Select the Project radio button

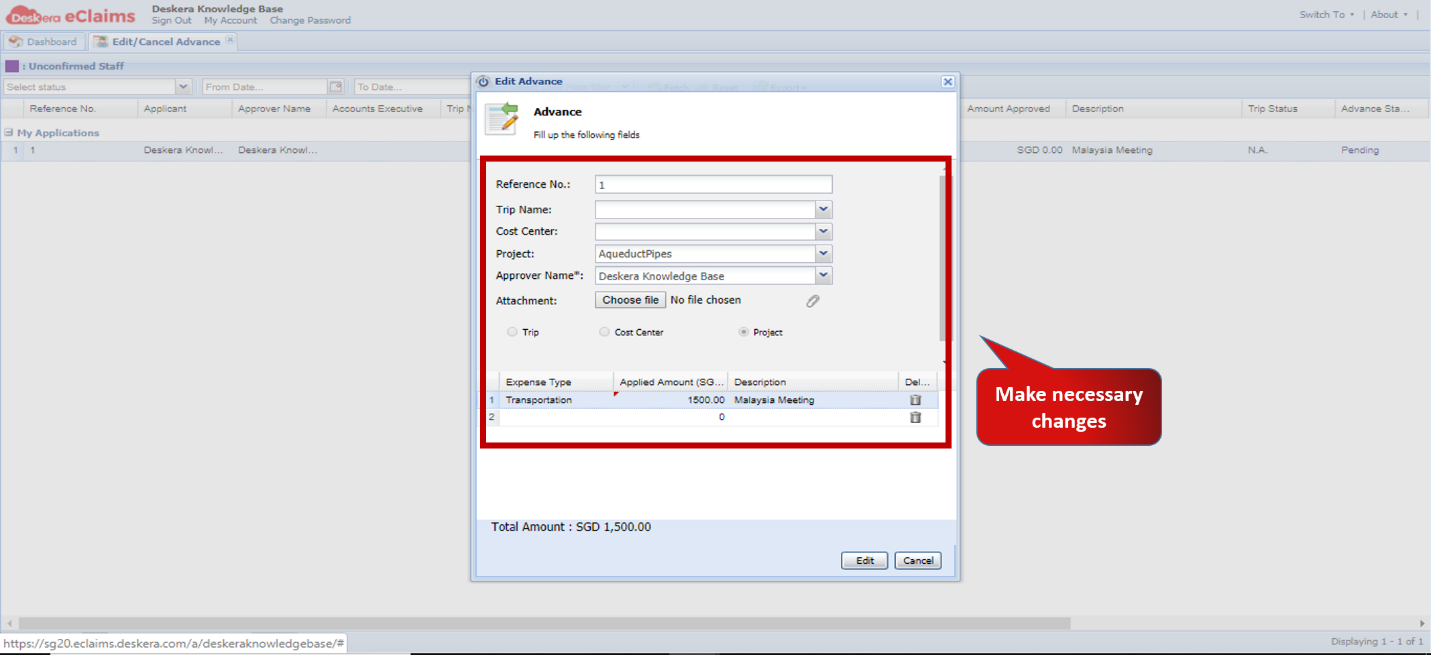click(x=743, y=332)
